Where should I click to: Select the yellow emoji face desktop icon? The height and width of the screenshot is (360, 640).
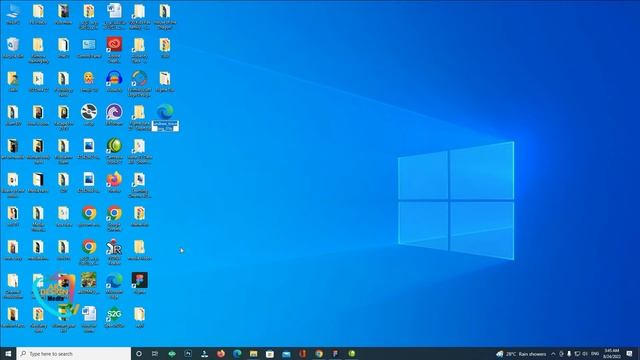89,81
